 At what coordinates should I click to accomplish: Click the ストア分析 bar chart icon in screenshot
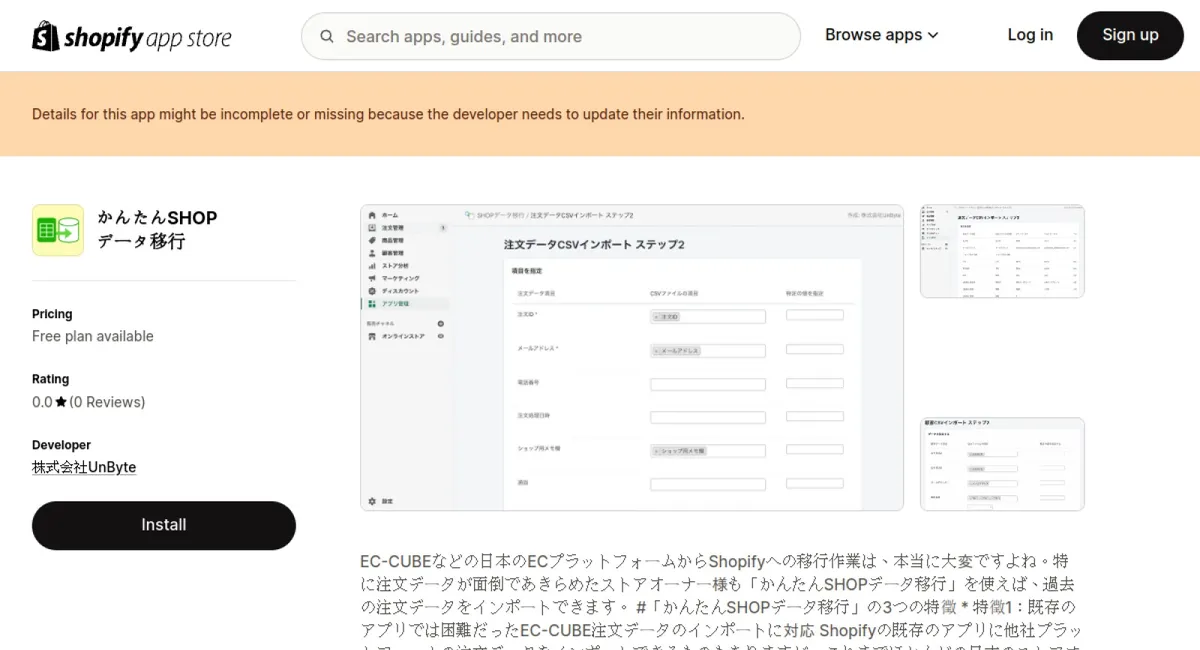372,266
